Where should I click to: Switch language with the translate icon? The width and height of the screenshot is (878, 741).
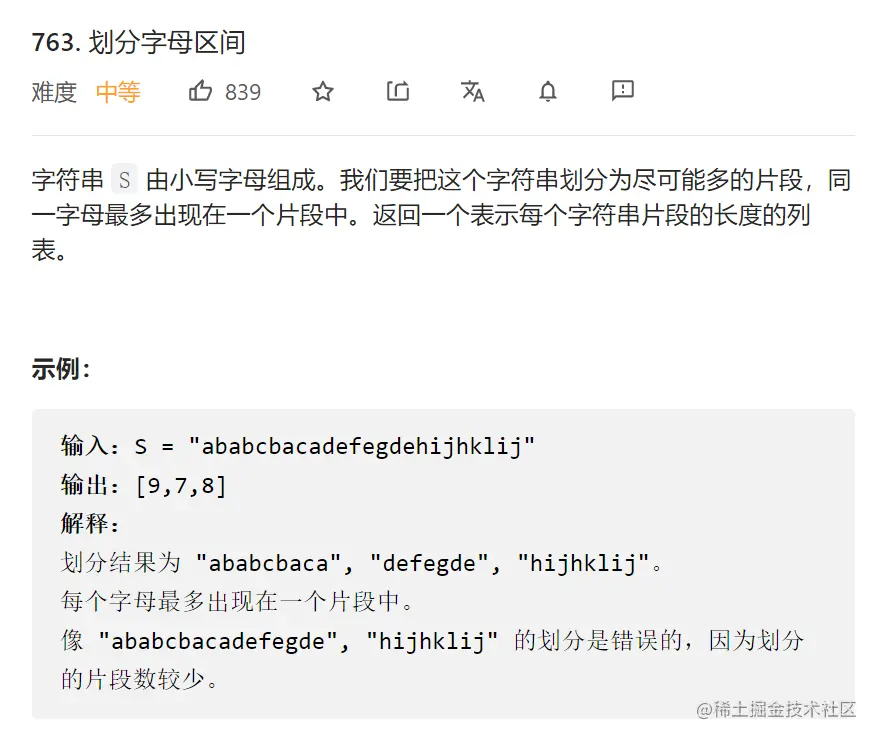pos(473,91)
